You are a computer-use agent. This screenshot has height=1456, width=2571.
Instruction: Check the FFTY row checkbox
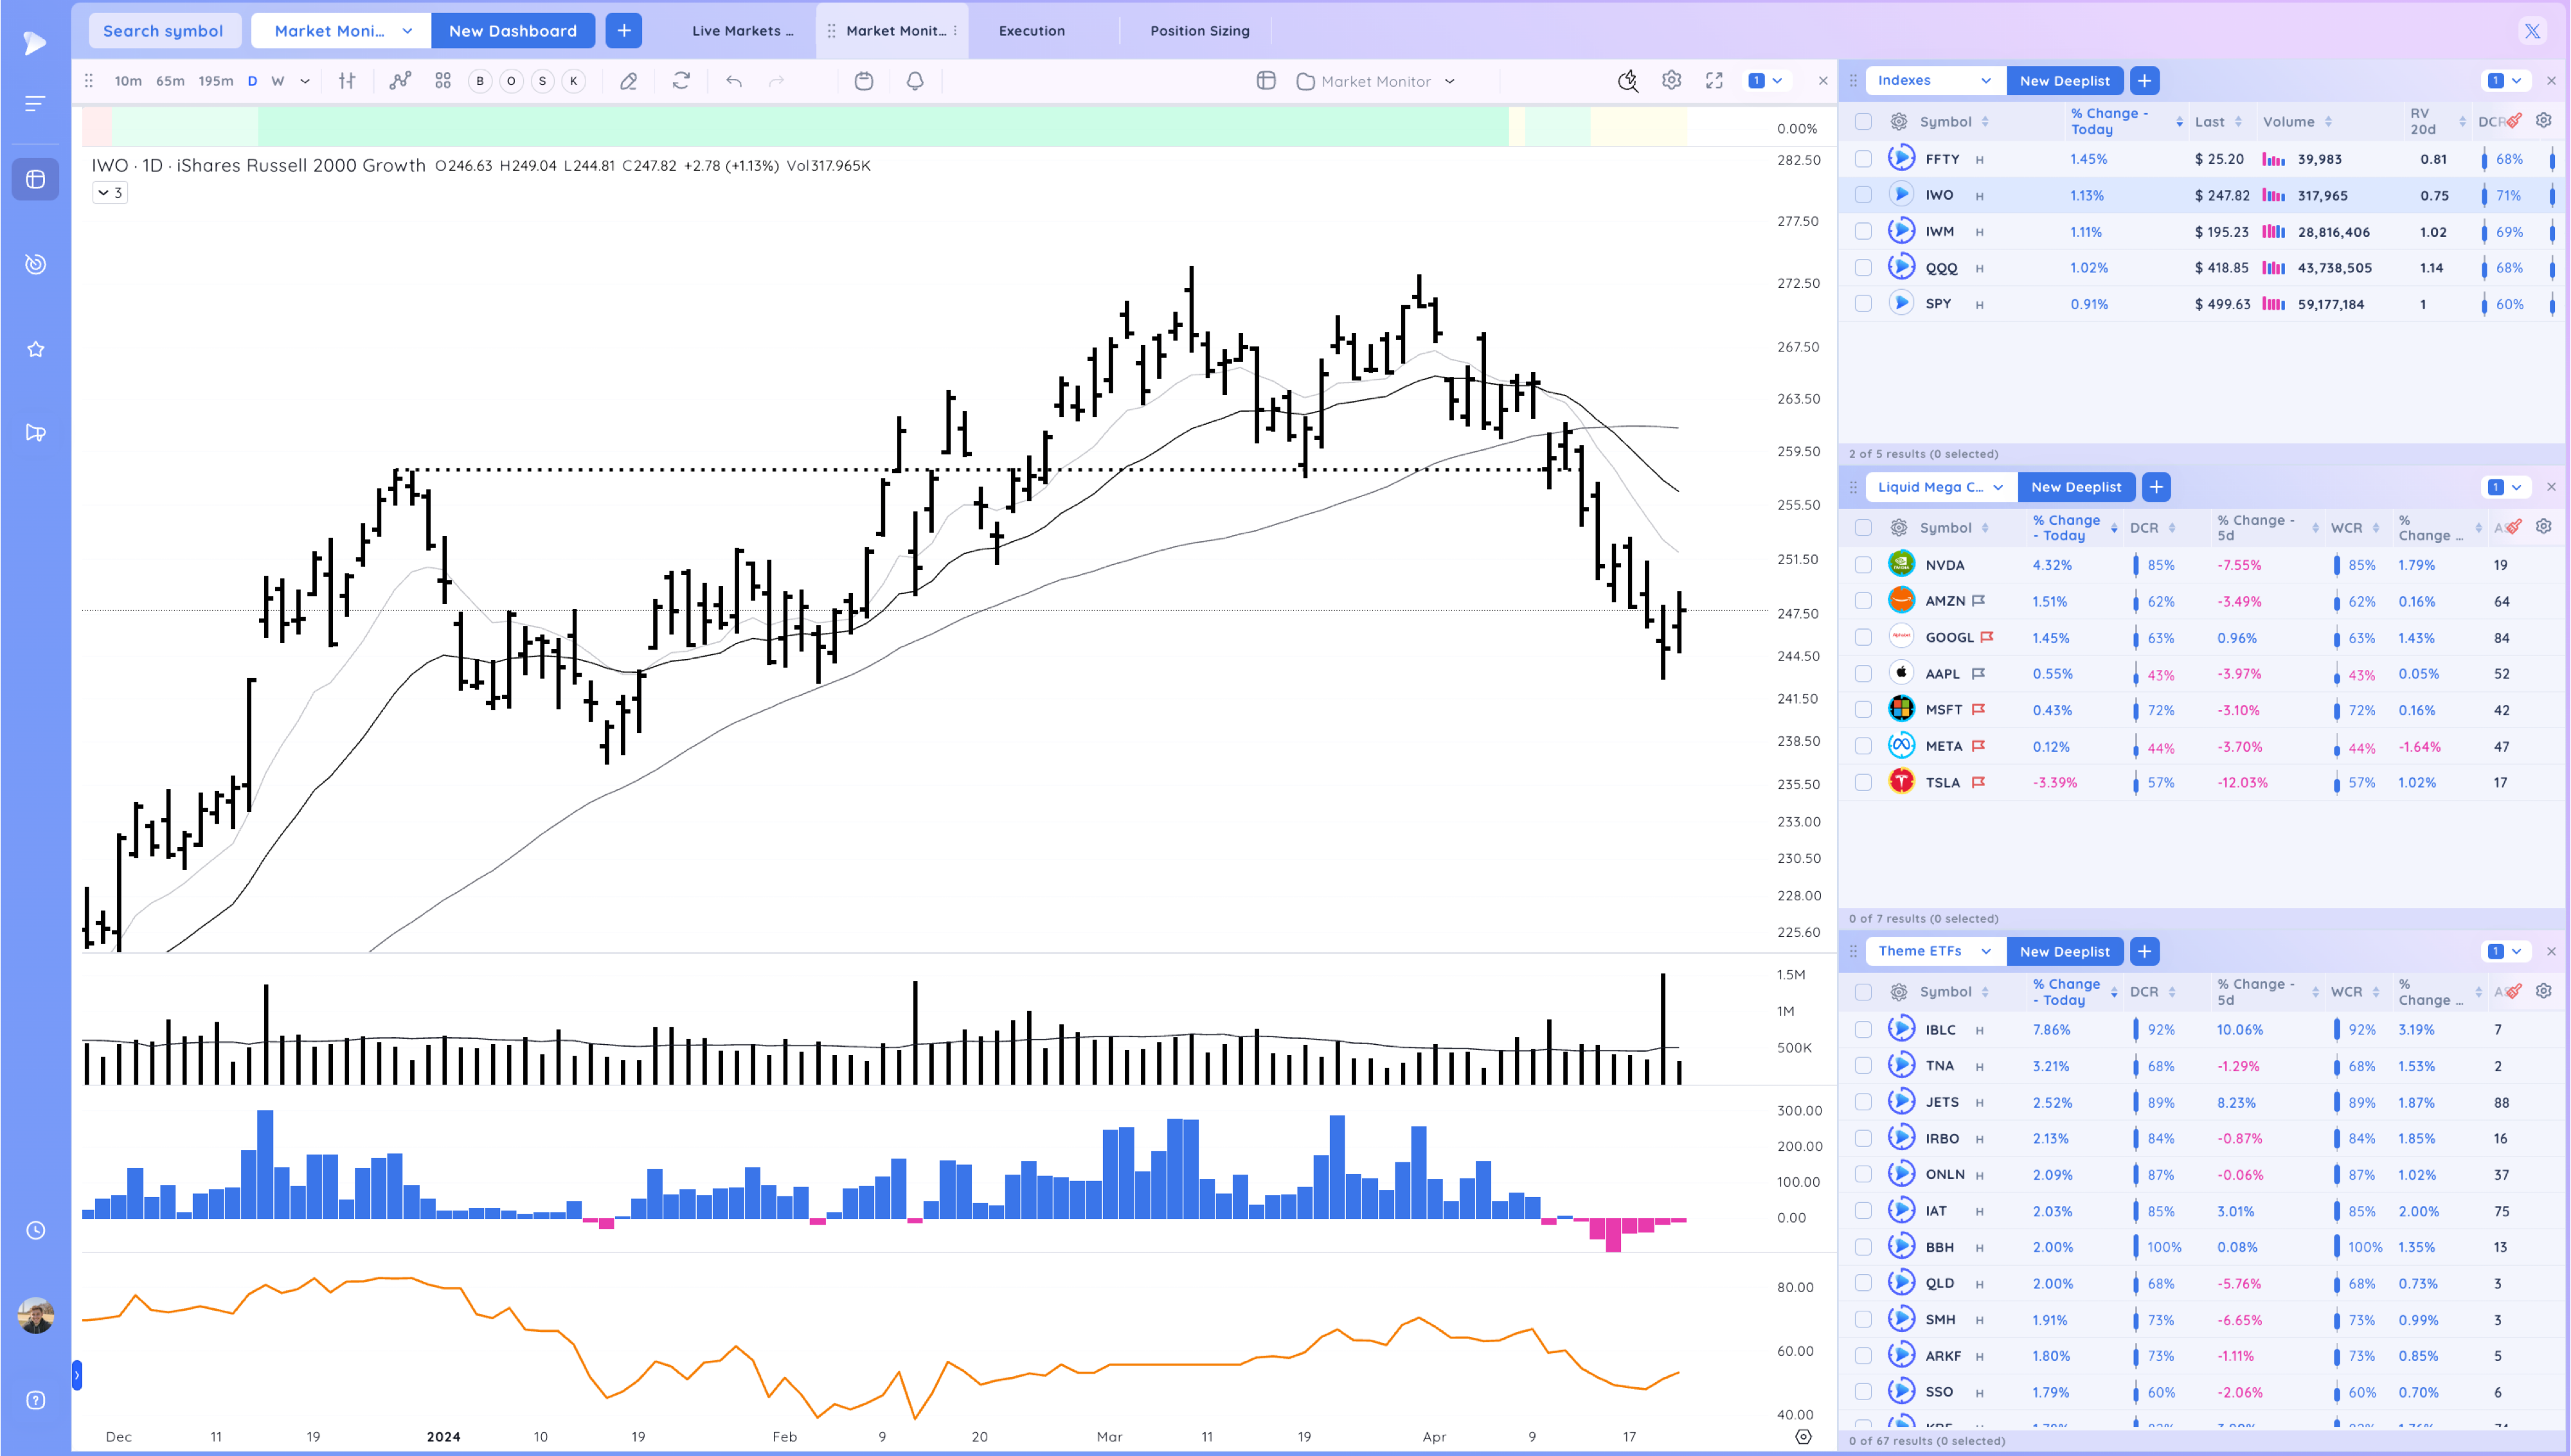1863,159
